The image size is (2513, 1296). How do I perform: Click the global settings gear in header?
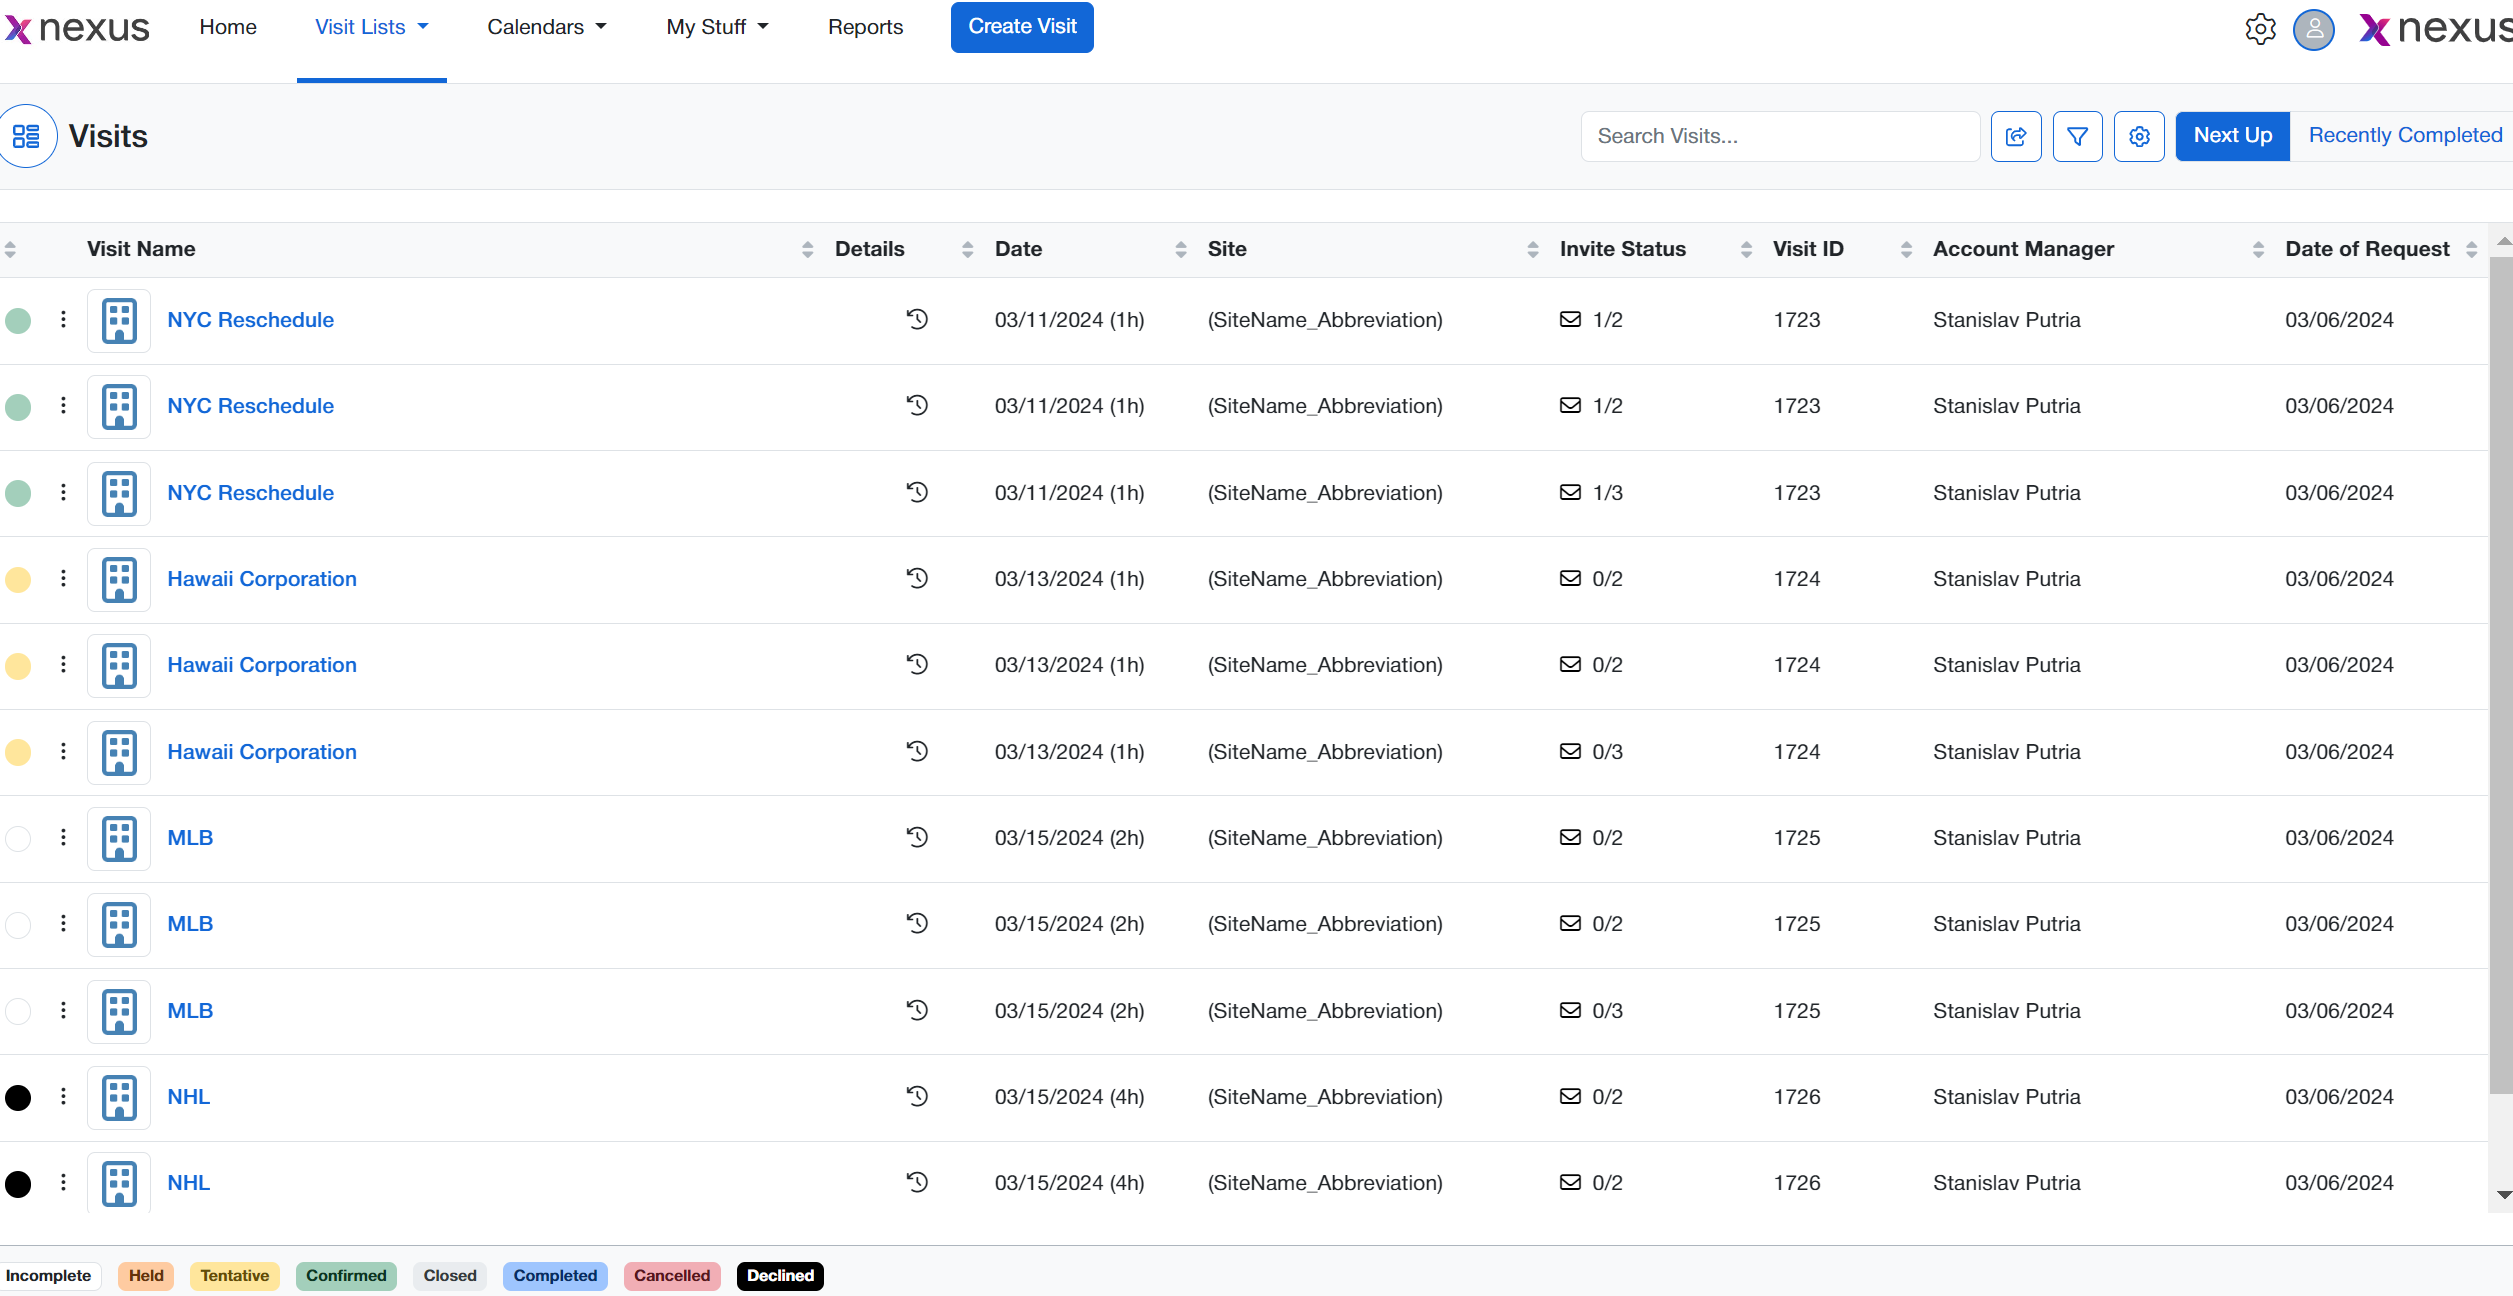pyautogui.click(x=2260, y=29)
